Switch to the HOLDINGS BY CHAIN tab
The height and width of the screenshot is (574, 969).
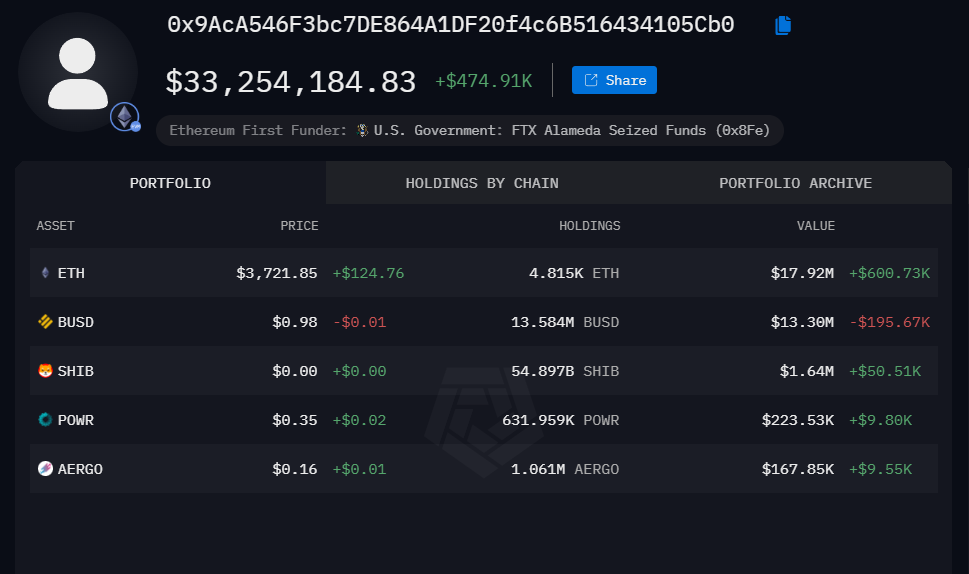coord(482,183)
